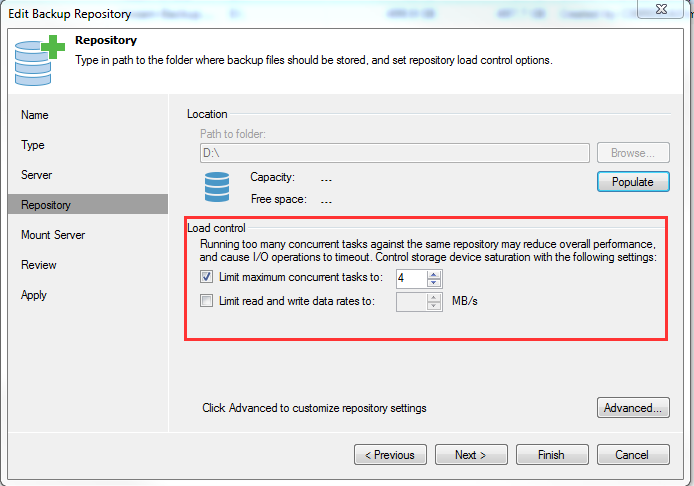694x486 pixels.
Task: Decrease concurrent tasks with down arrow
Action: point(434,282)
